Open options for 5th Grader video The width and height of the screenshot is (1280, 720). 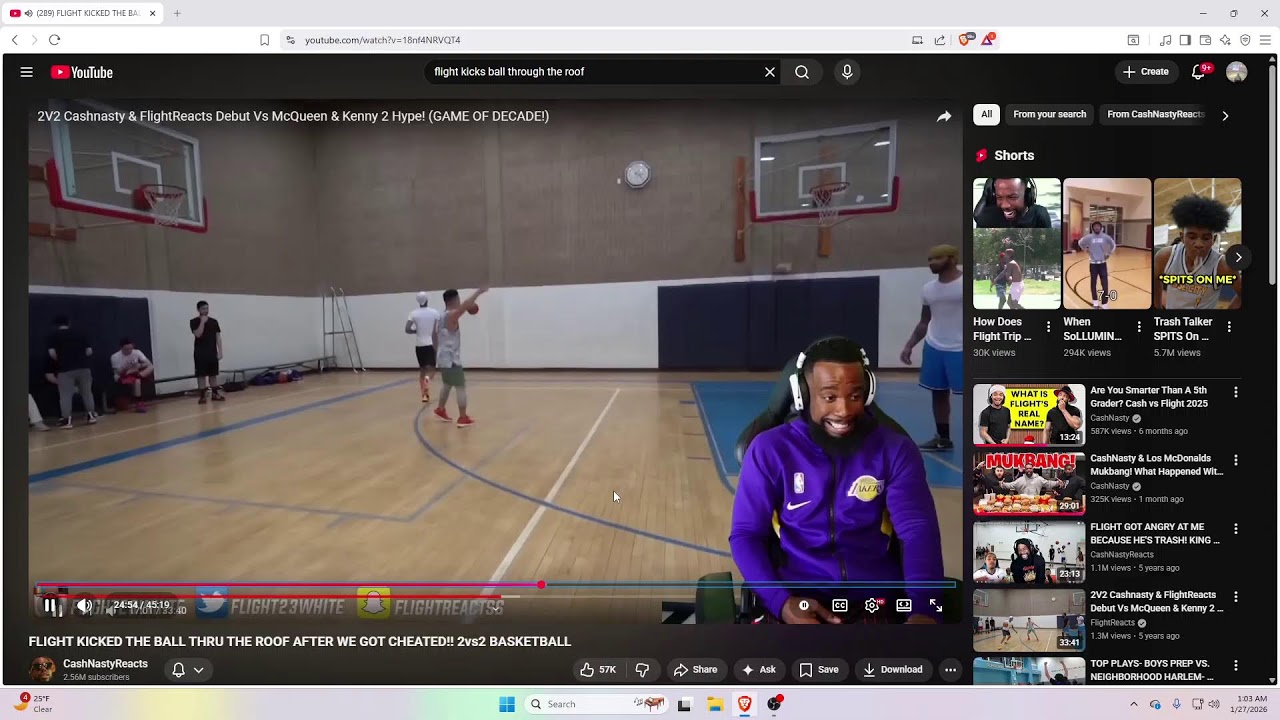click(1236, 393)
